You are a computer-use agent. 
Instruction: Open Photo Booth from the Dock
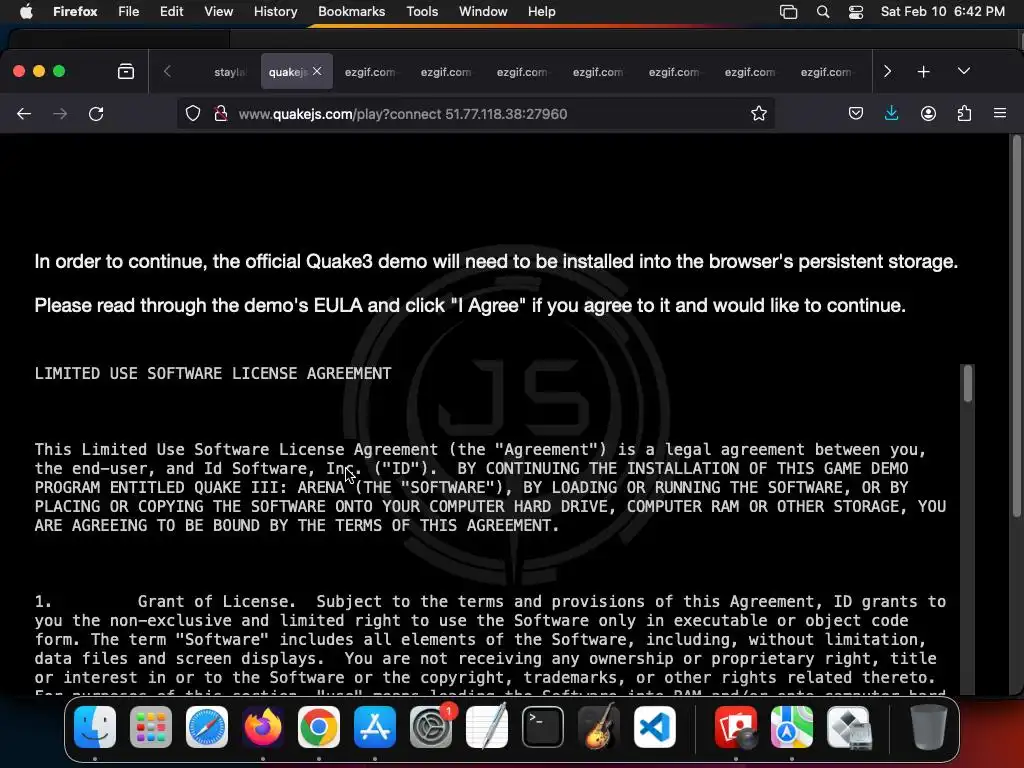click(x=736, y=727)
